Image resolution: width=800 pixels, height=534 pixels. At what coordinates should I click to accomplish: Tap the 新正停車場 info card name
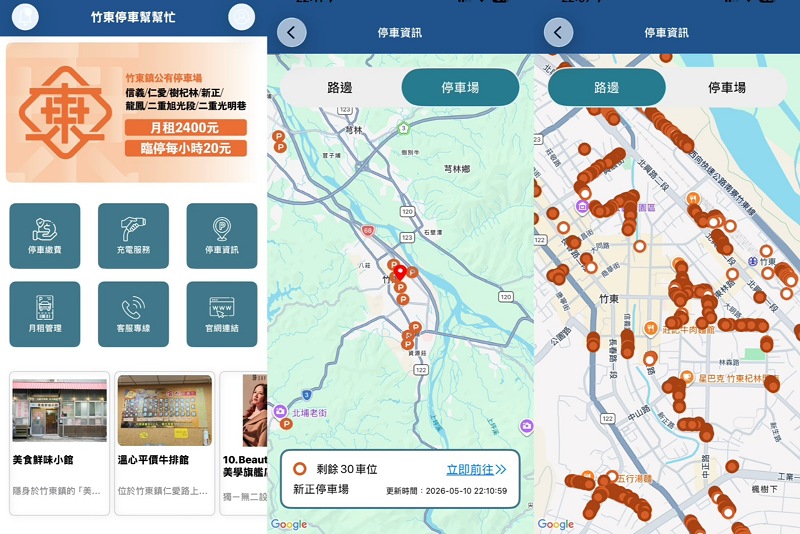point(321,489)
